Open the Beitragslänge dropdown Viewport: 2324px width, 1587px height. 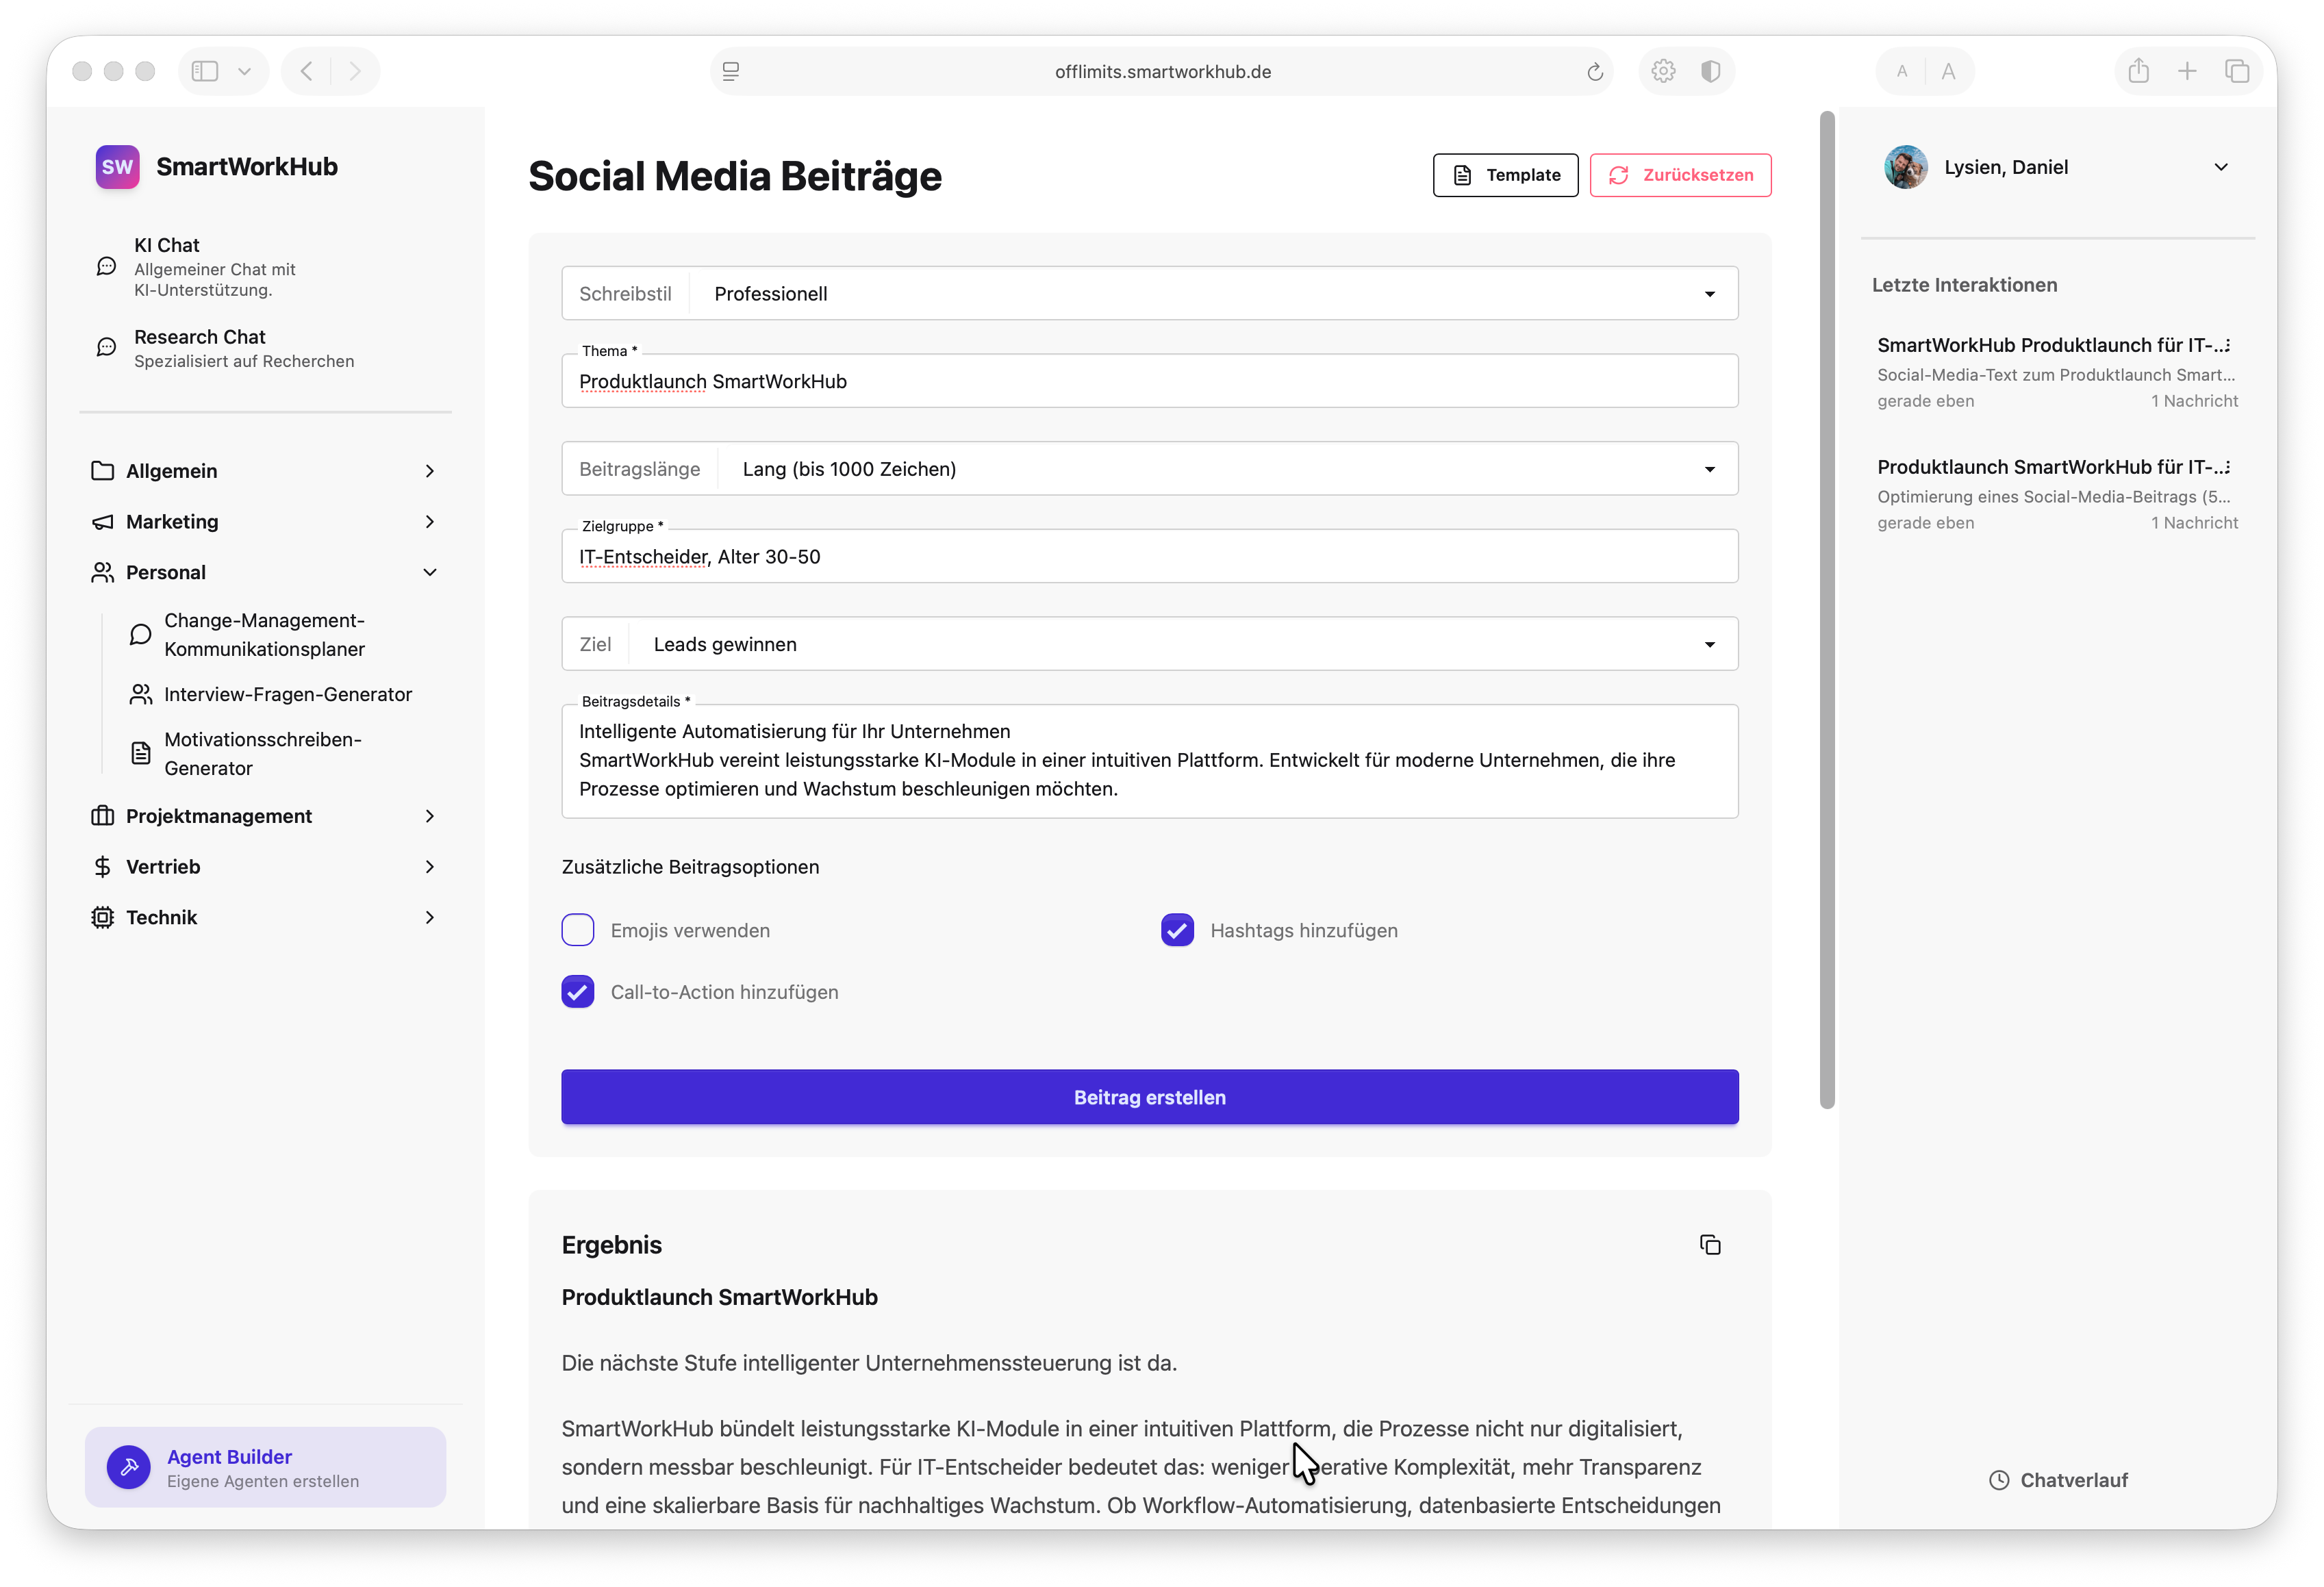coord(1150,468)
